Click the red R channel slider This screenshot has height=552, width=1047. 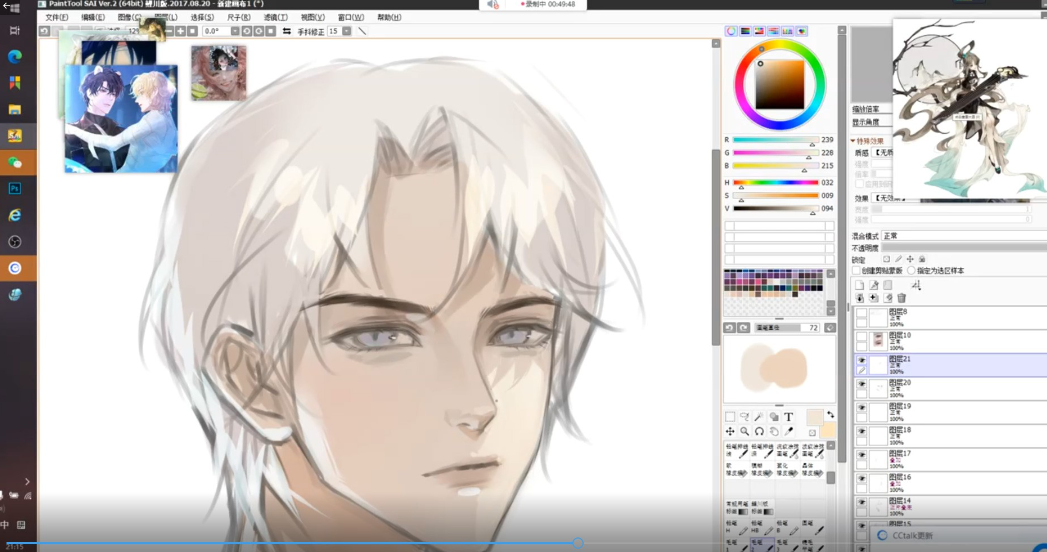point(776,140)
